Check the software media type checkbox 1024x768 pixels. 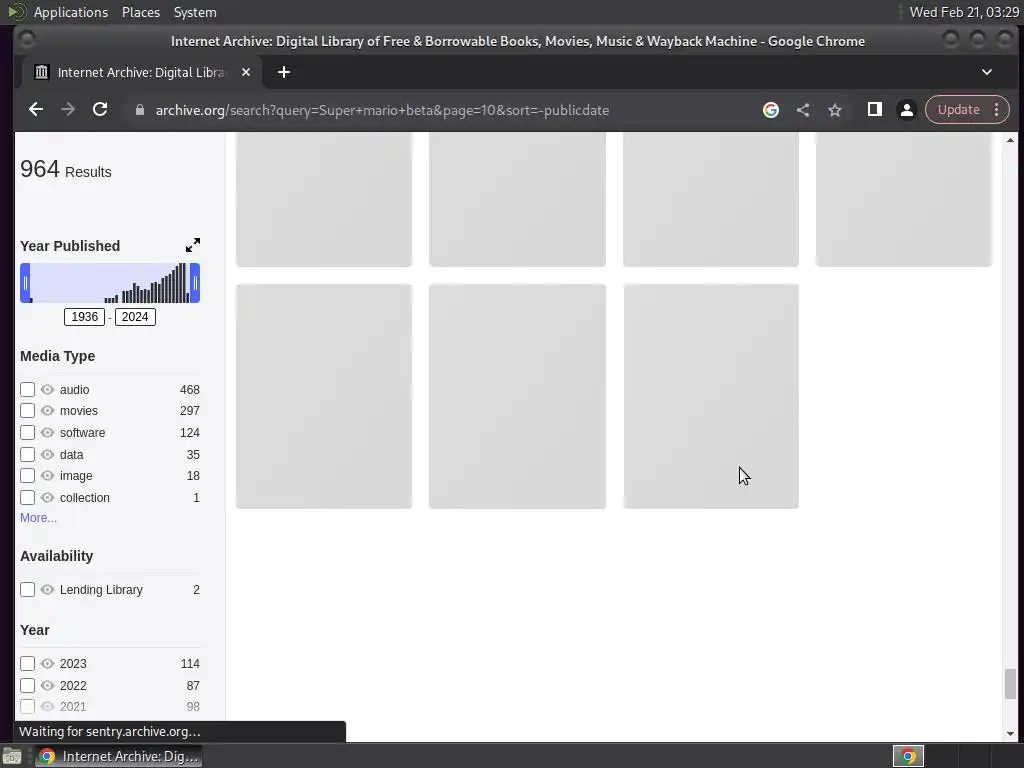point(27,433)
